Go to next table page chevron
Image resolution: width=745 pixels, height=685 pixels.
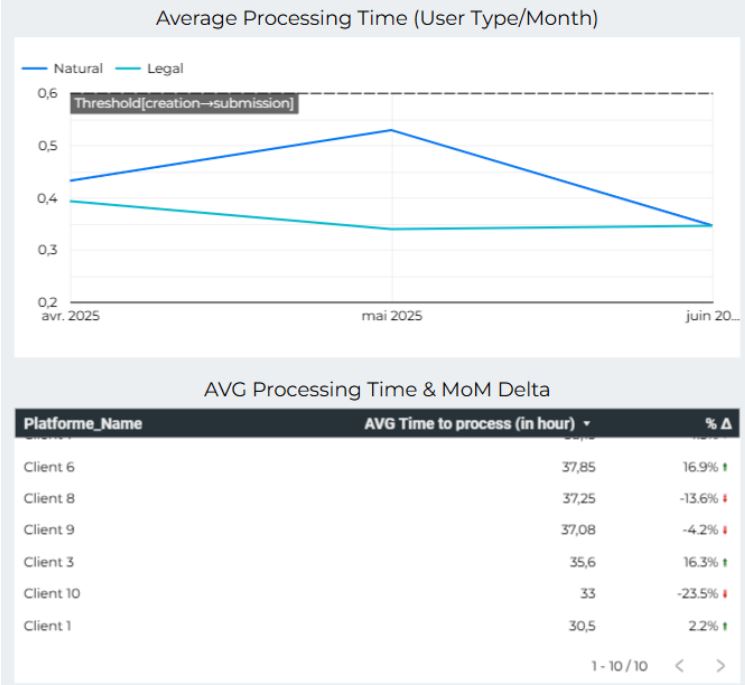(721, 665)
